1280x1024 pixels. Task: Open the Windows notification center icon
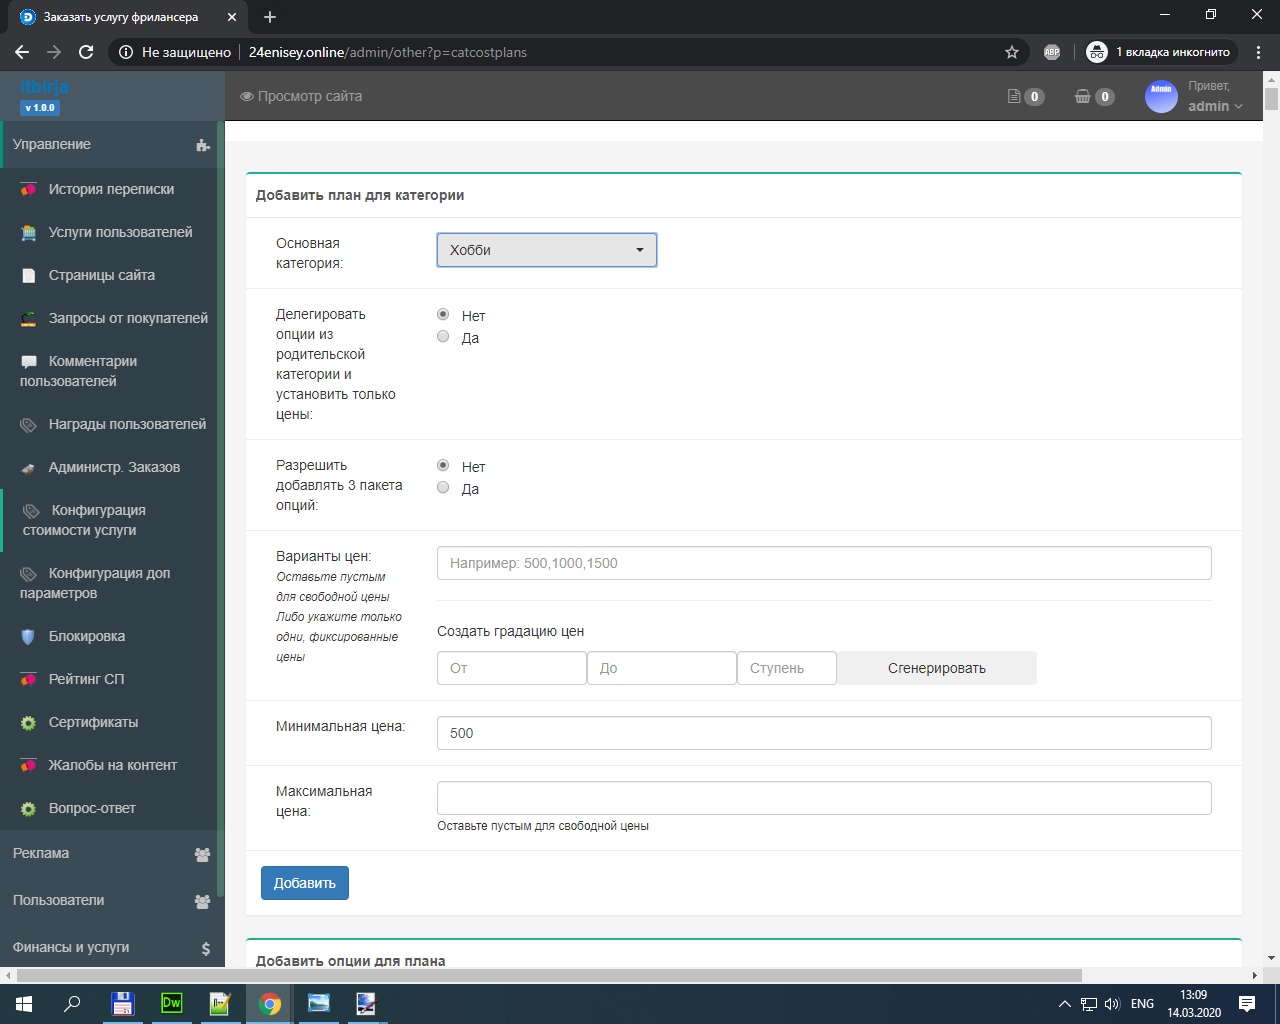pos(1247,1003)
